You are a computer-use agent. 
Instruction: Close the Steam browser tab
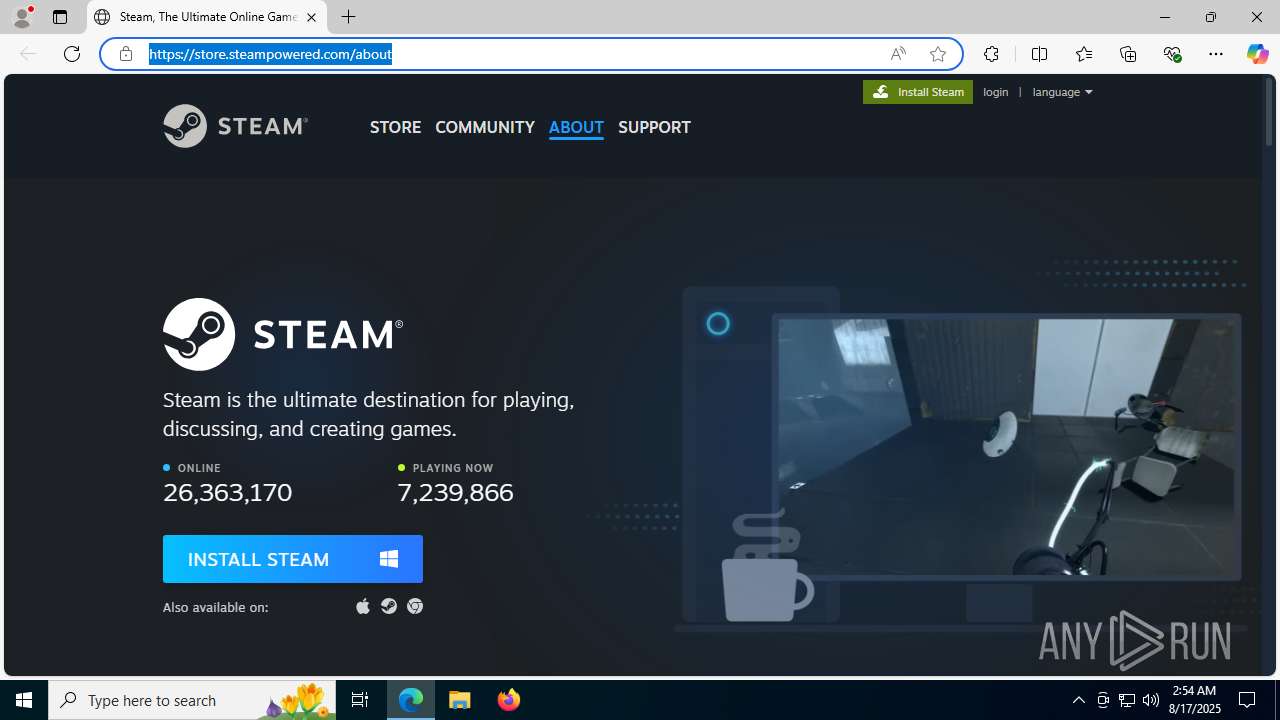tap(311, 17)
